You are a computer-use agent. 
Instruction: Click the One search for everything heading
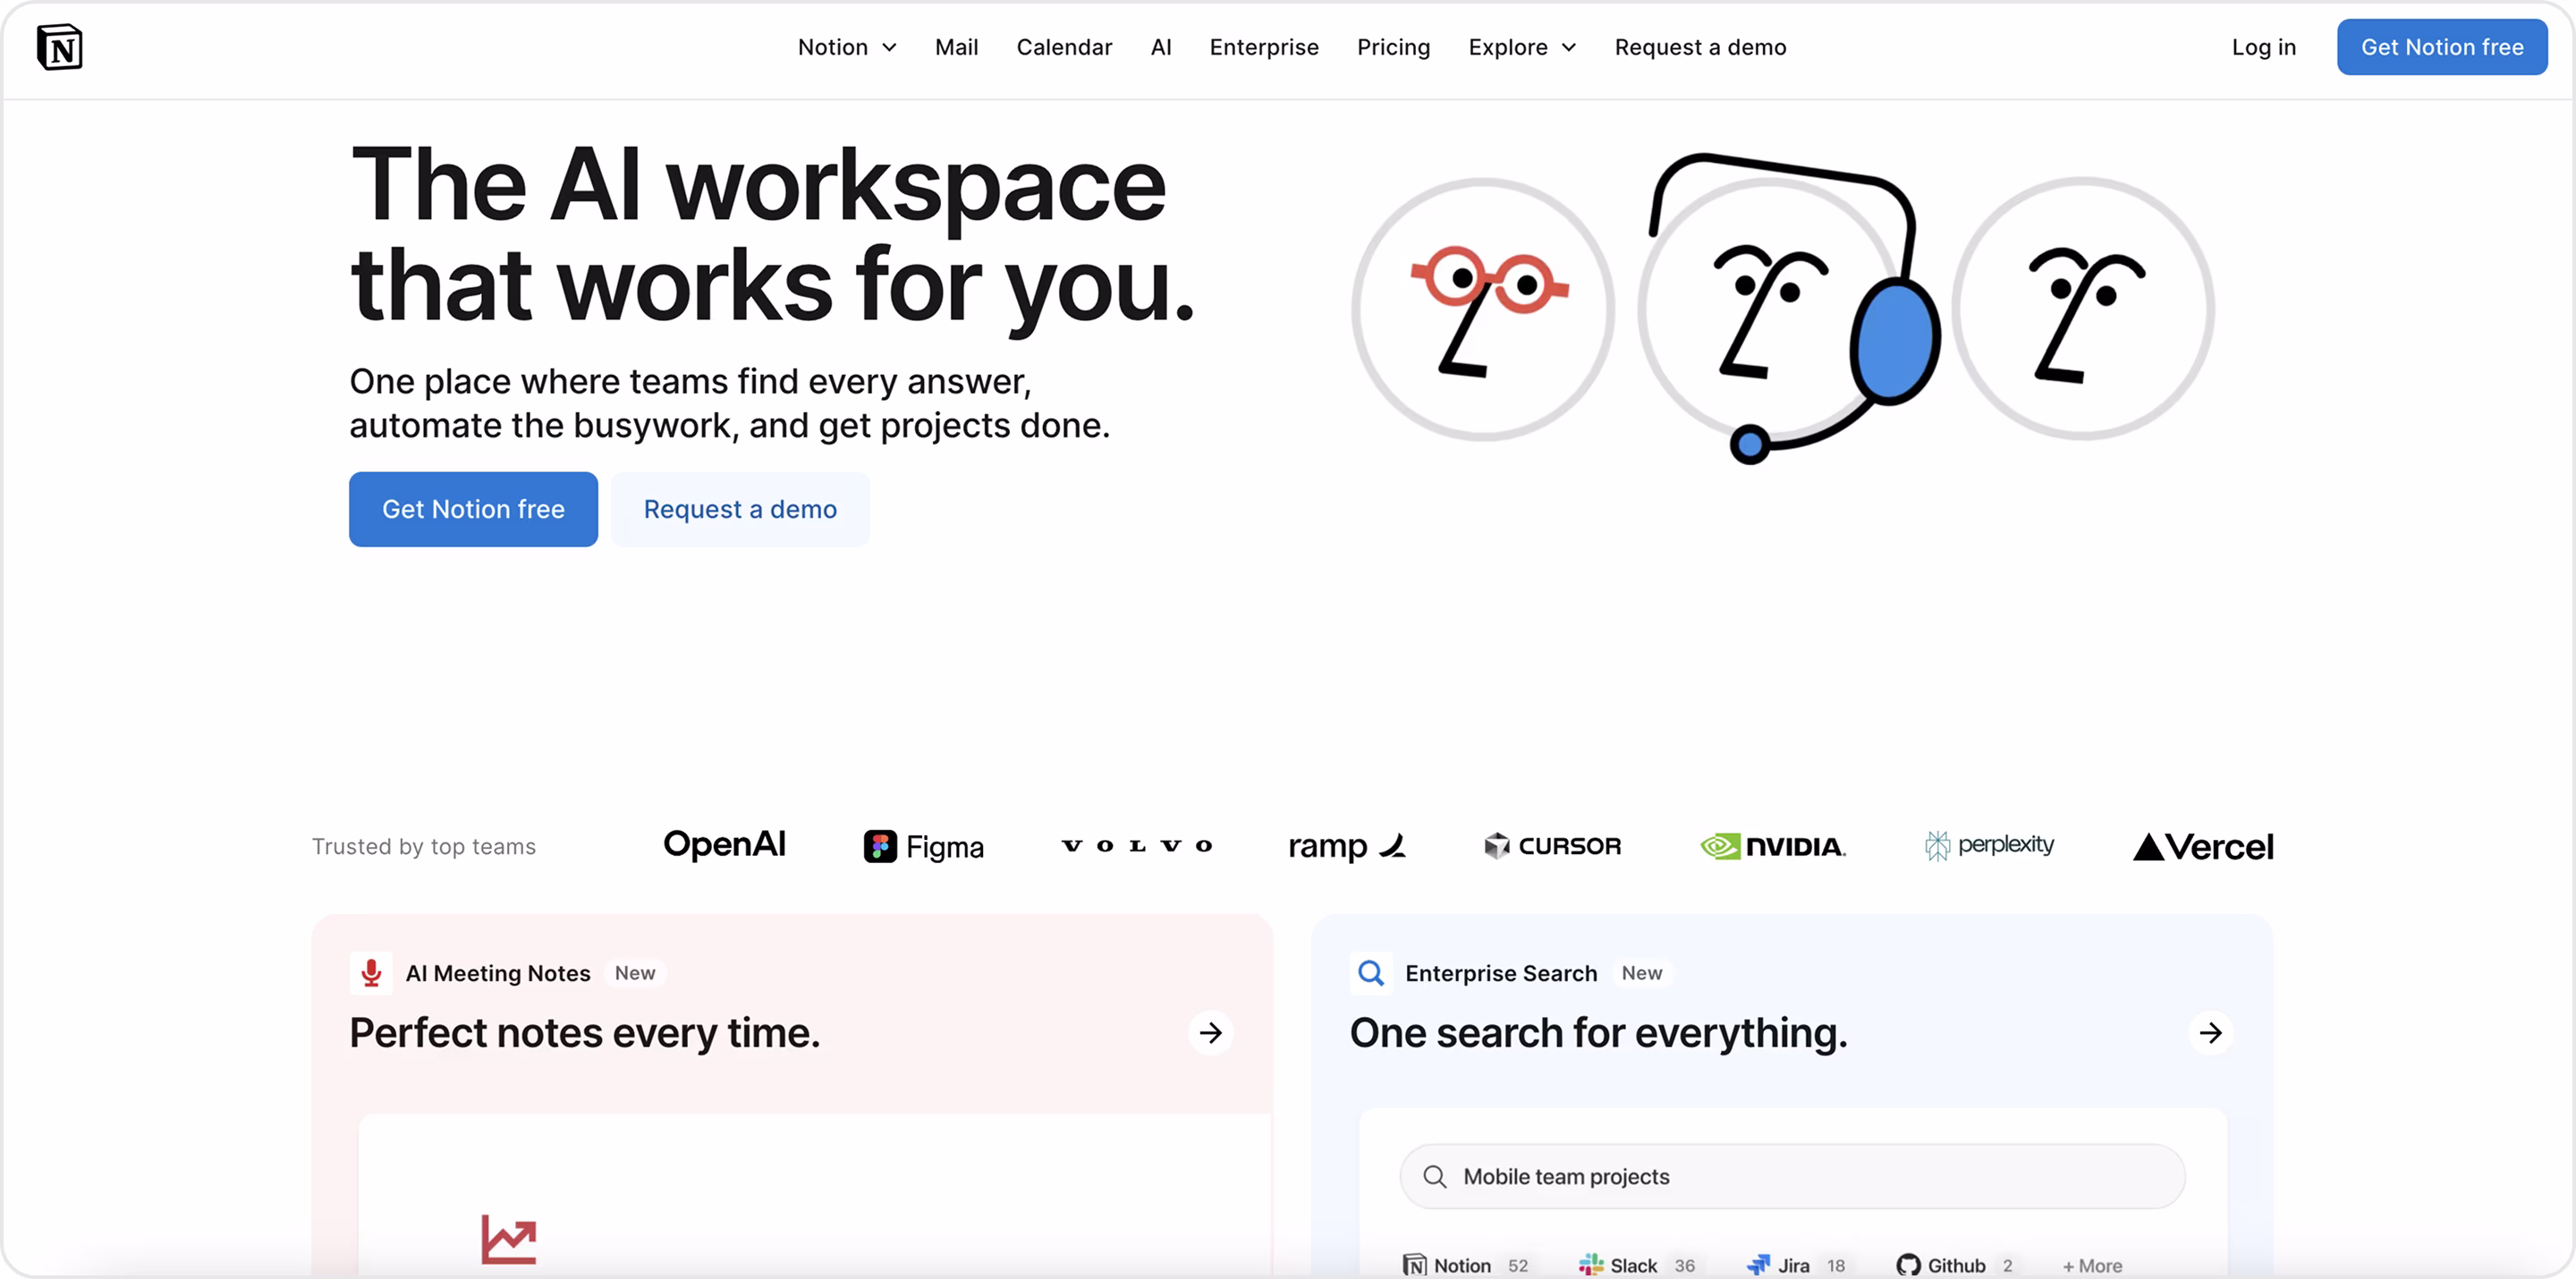1598,1033
